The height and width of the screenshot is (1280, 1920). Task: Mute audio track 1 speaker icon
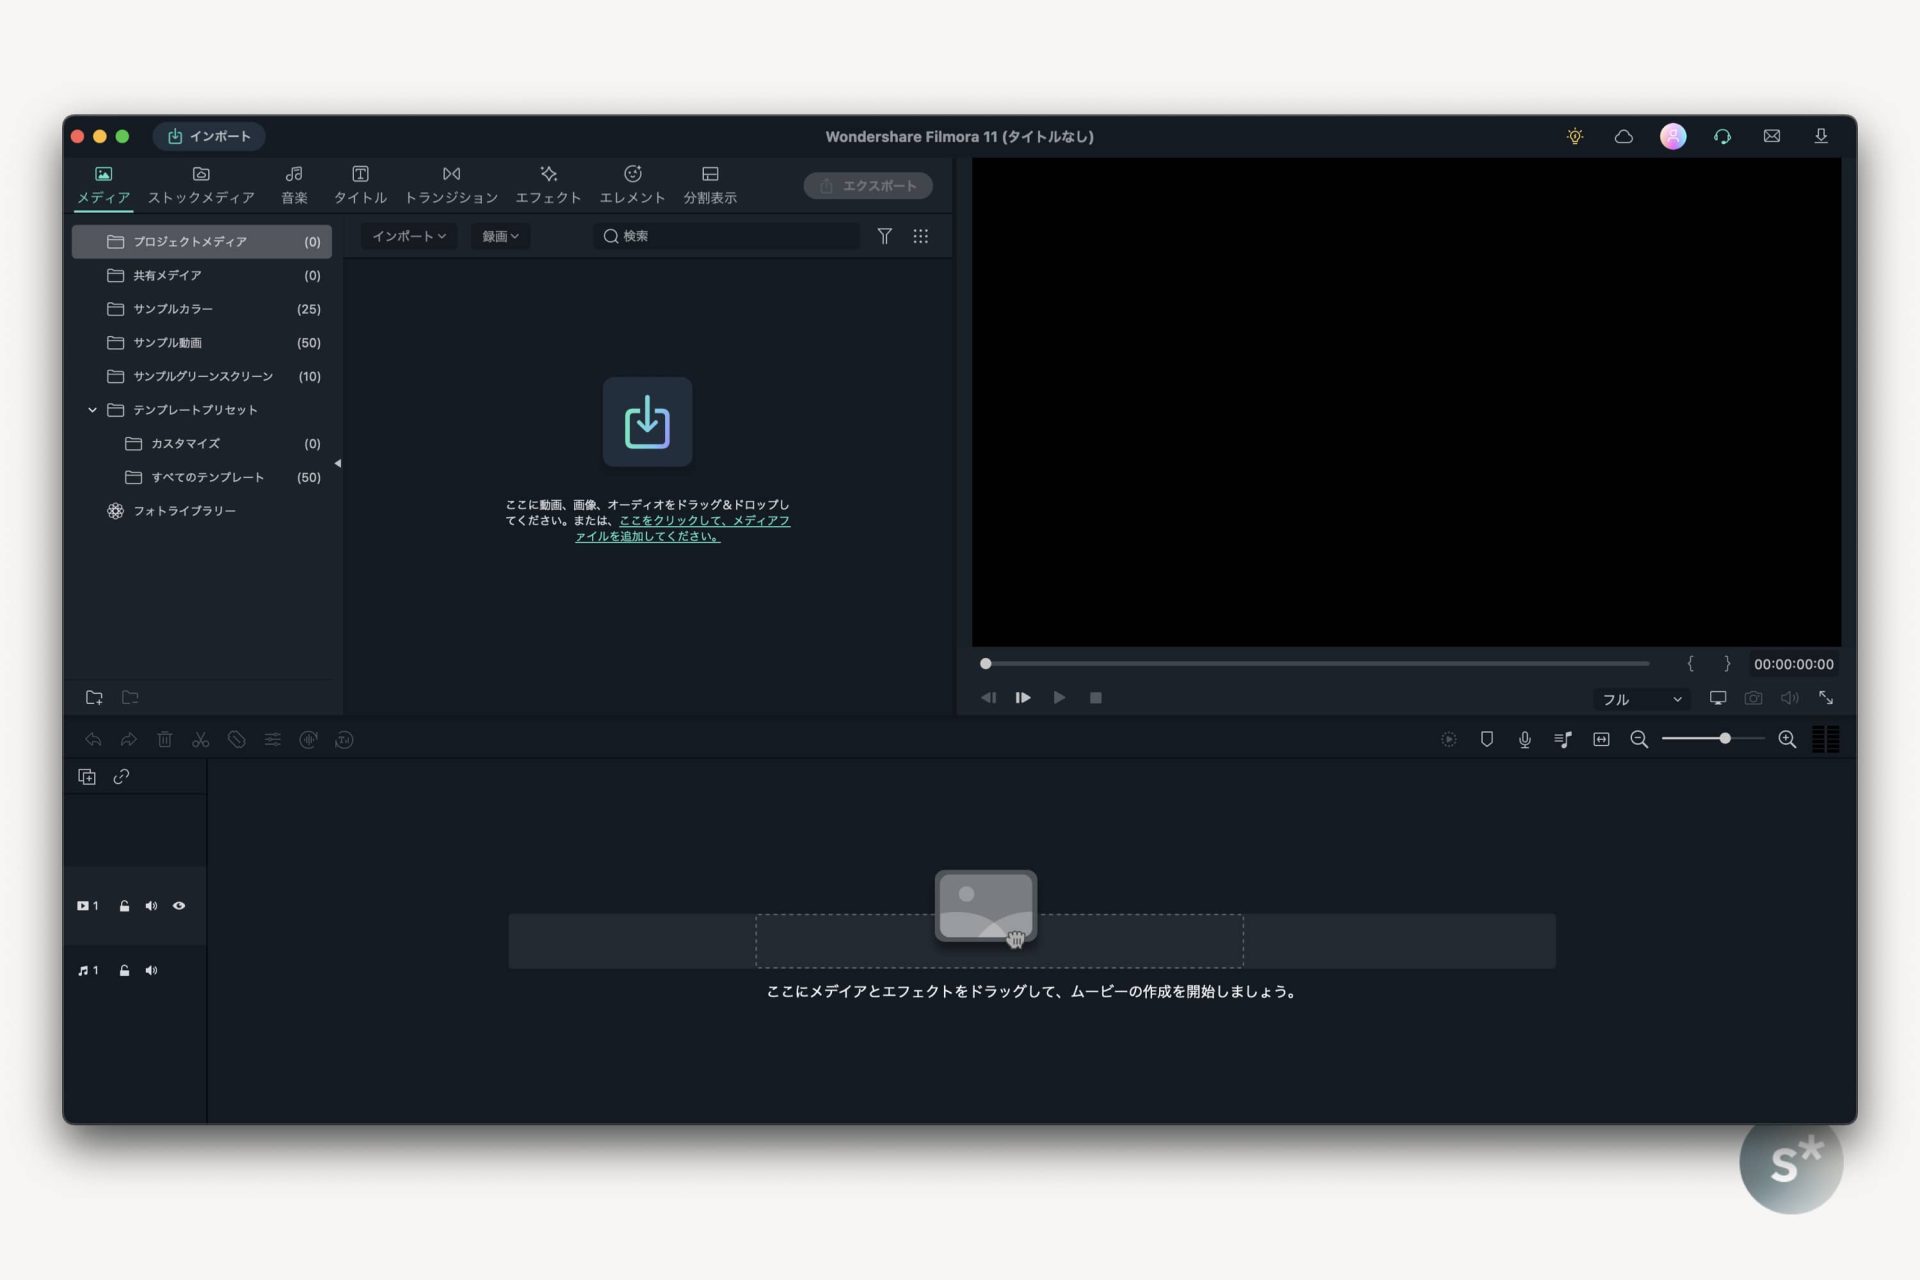[152, 970]
